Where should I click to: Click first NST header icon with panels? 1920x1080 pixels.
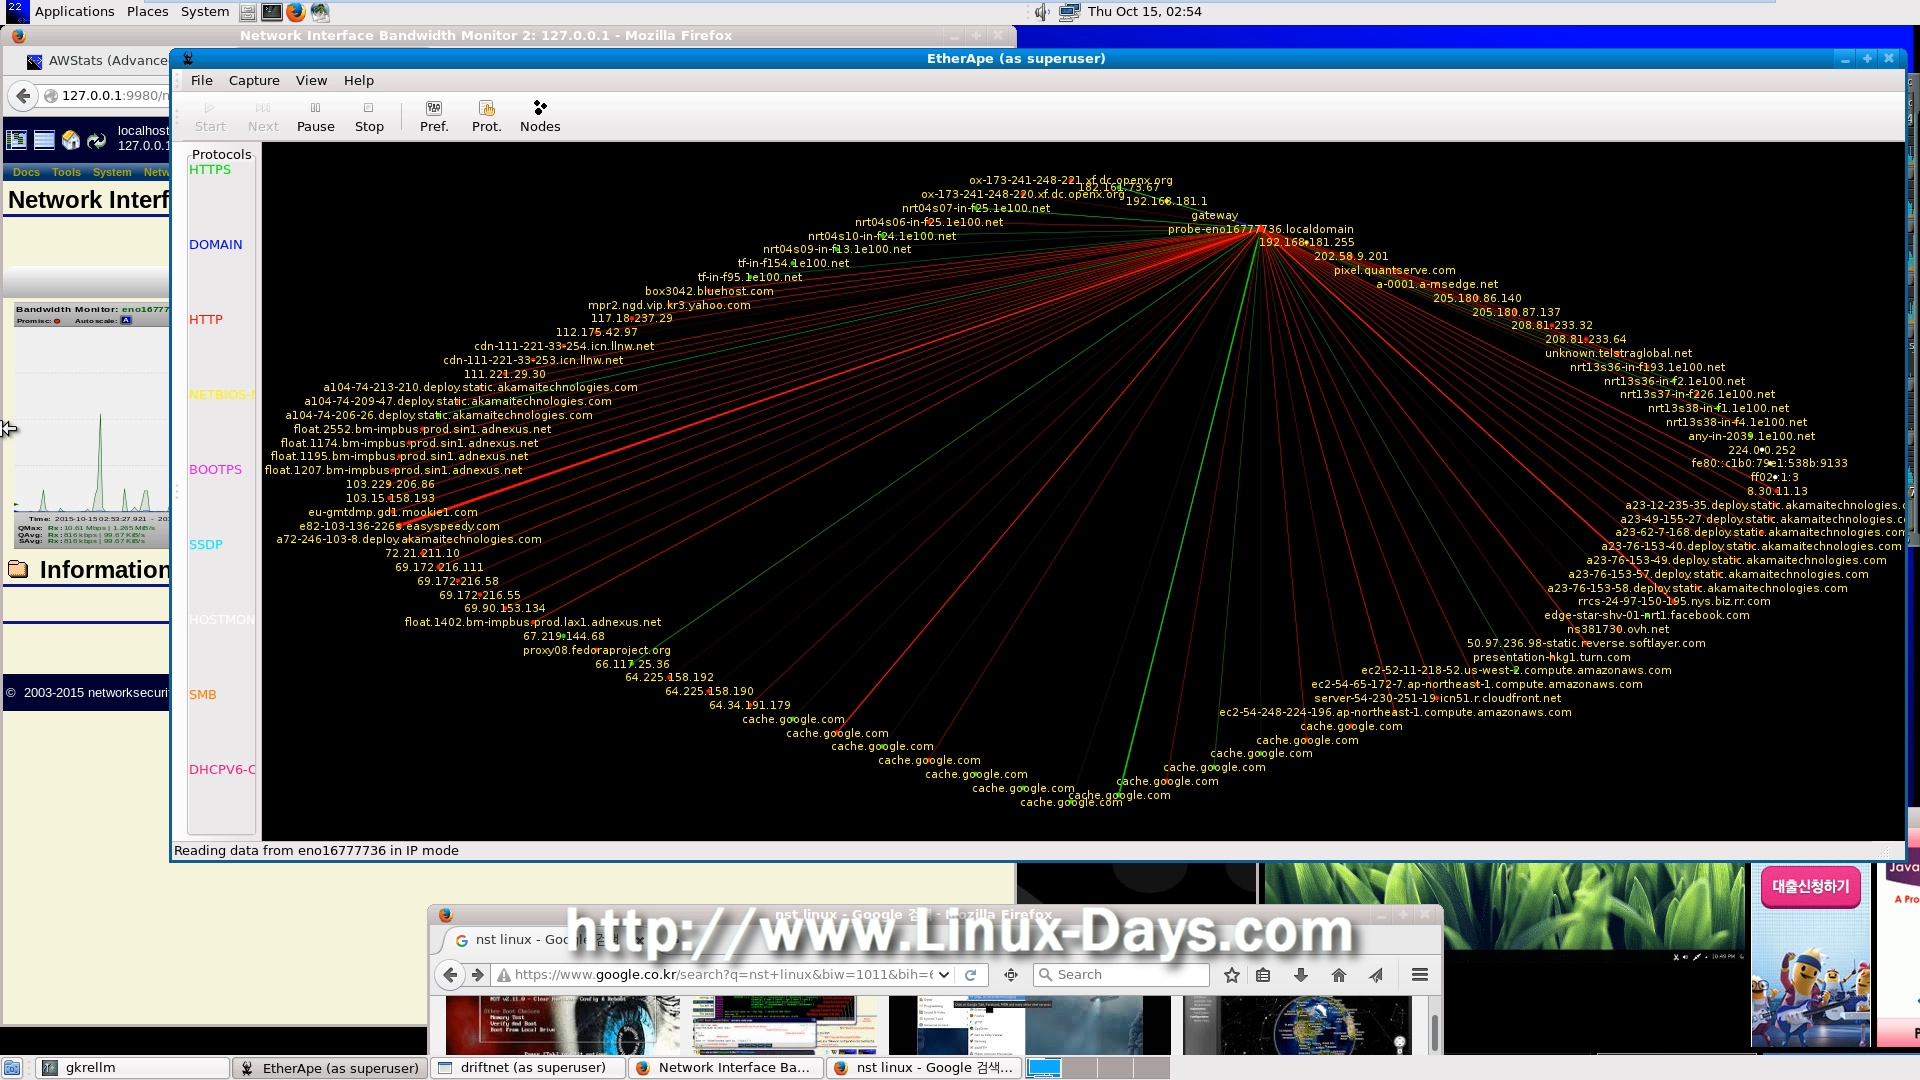click(18, 140)
